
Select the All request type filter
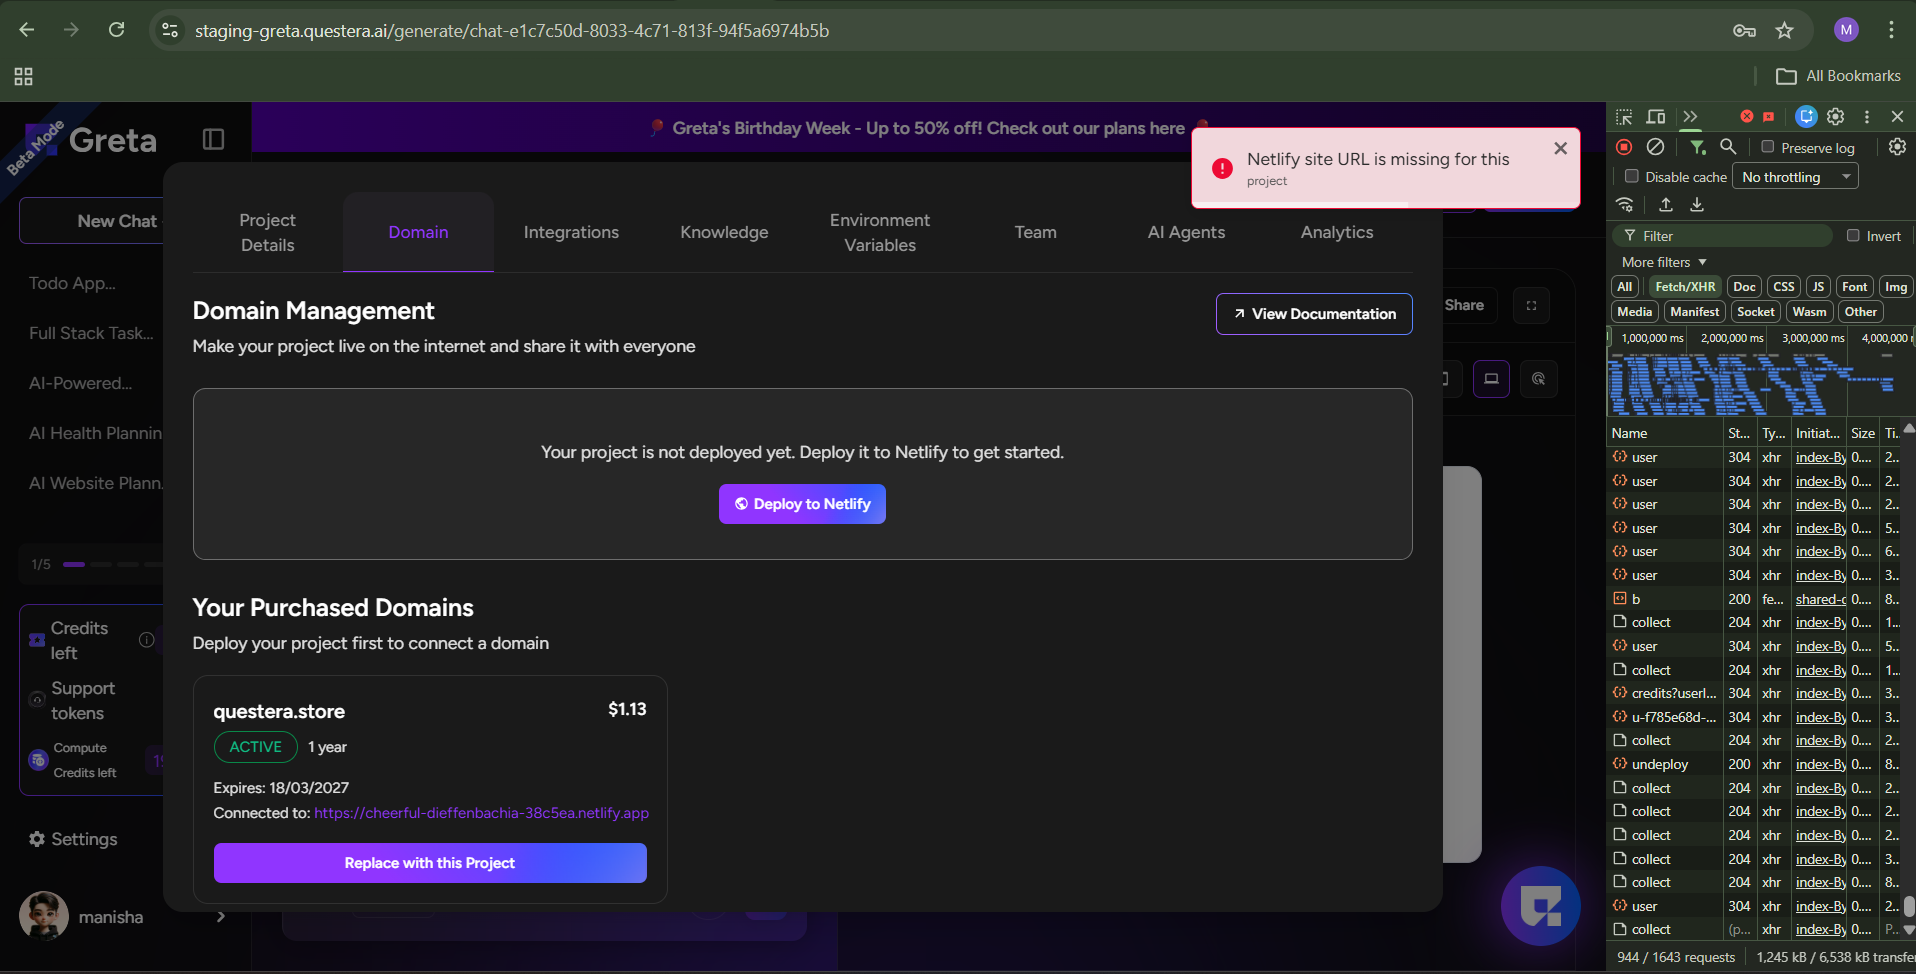[x=1625, y=287]
